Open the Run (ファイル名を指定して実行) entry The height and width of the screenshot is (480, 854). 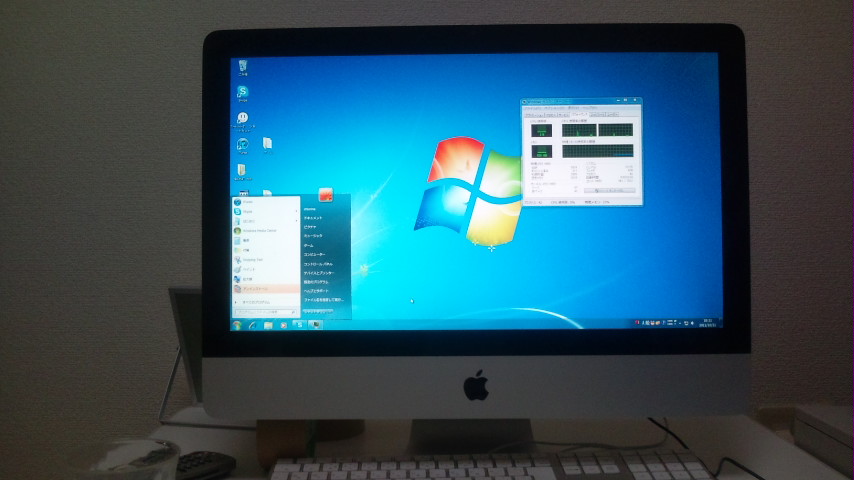coord(324,300)
